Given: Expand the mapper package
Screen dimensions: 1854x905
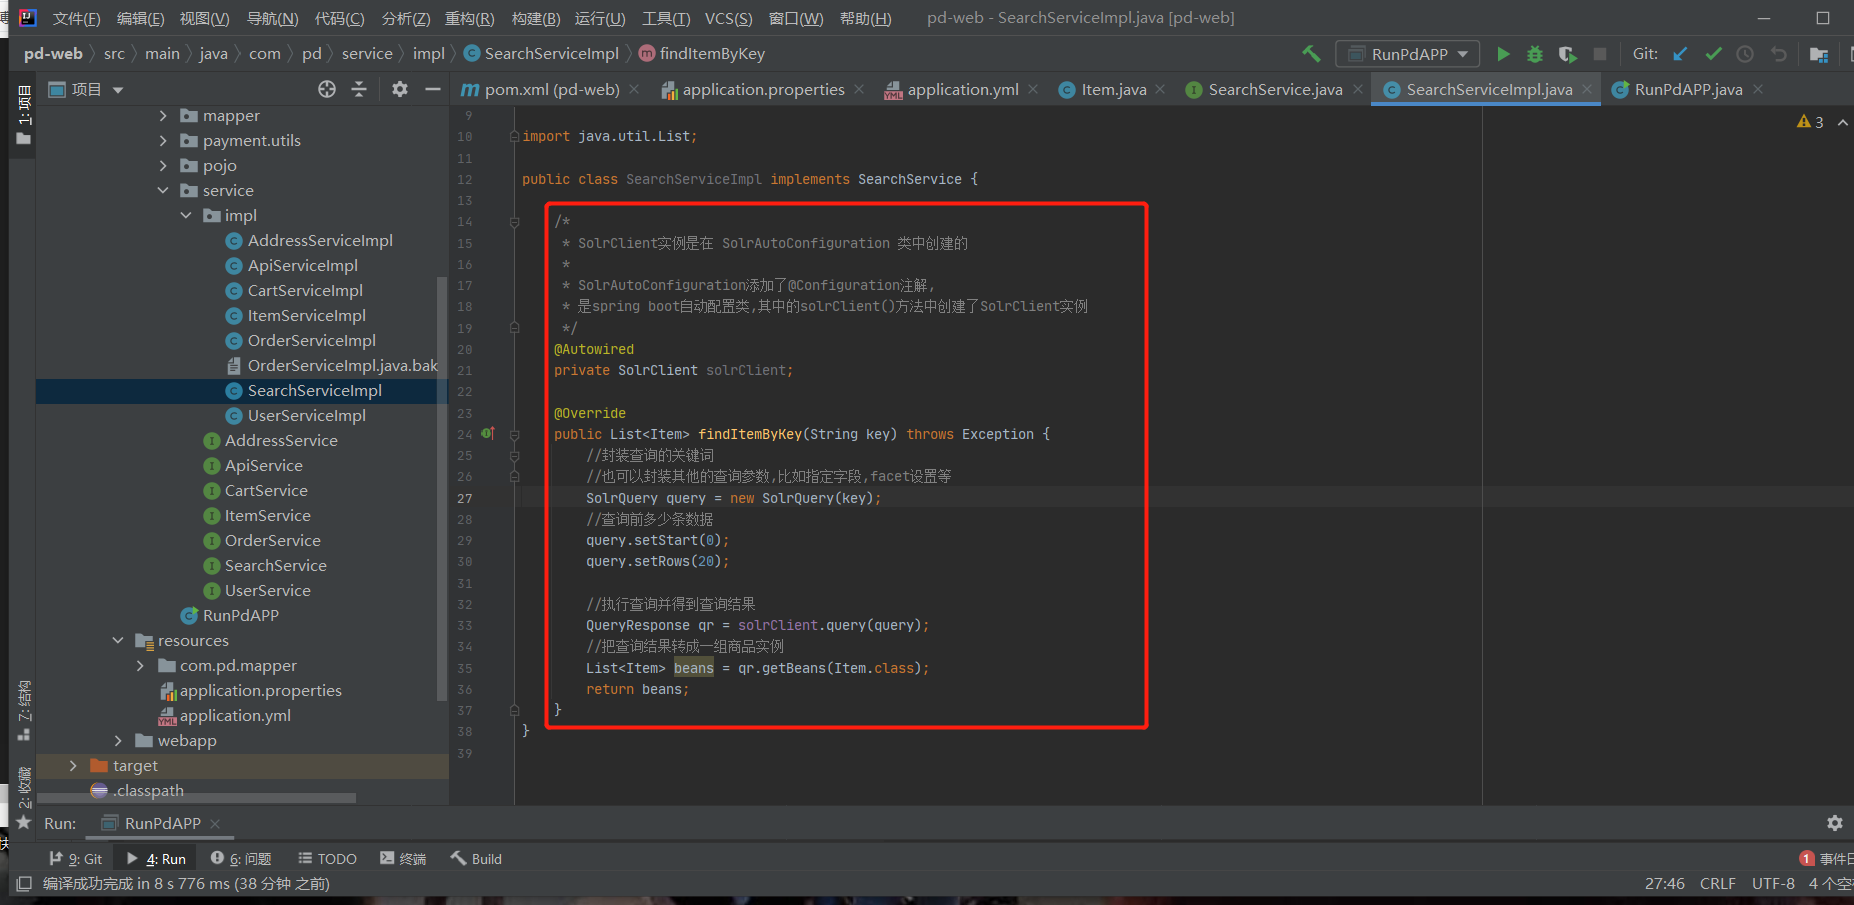Looking at the screenshot, I should [163, 116].
